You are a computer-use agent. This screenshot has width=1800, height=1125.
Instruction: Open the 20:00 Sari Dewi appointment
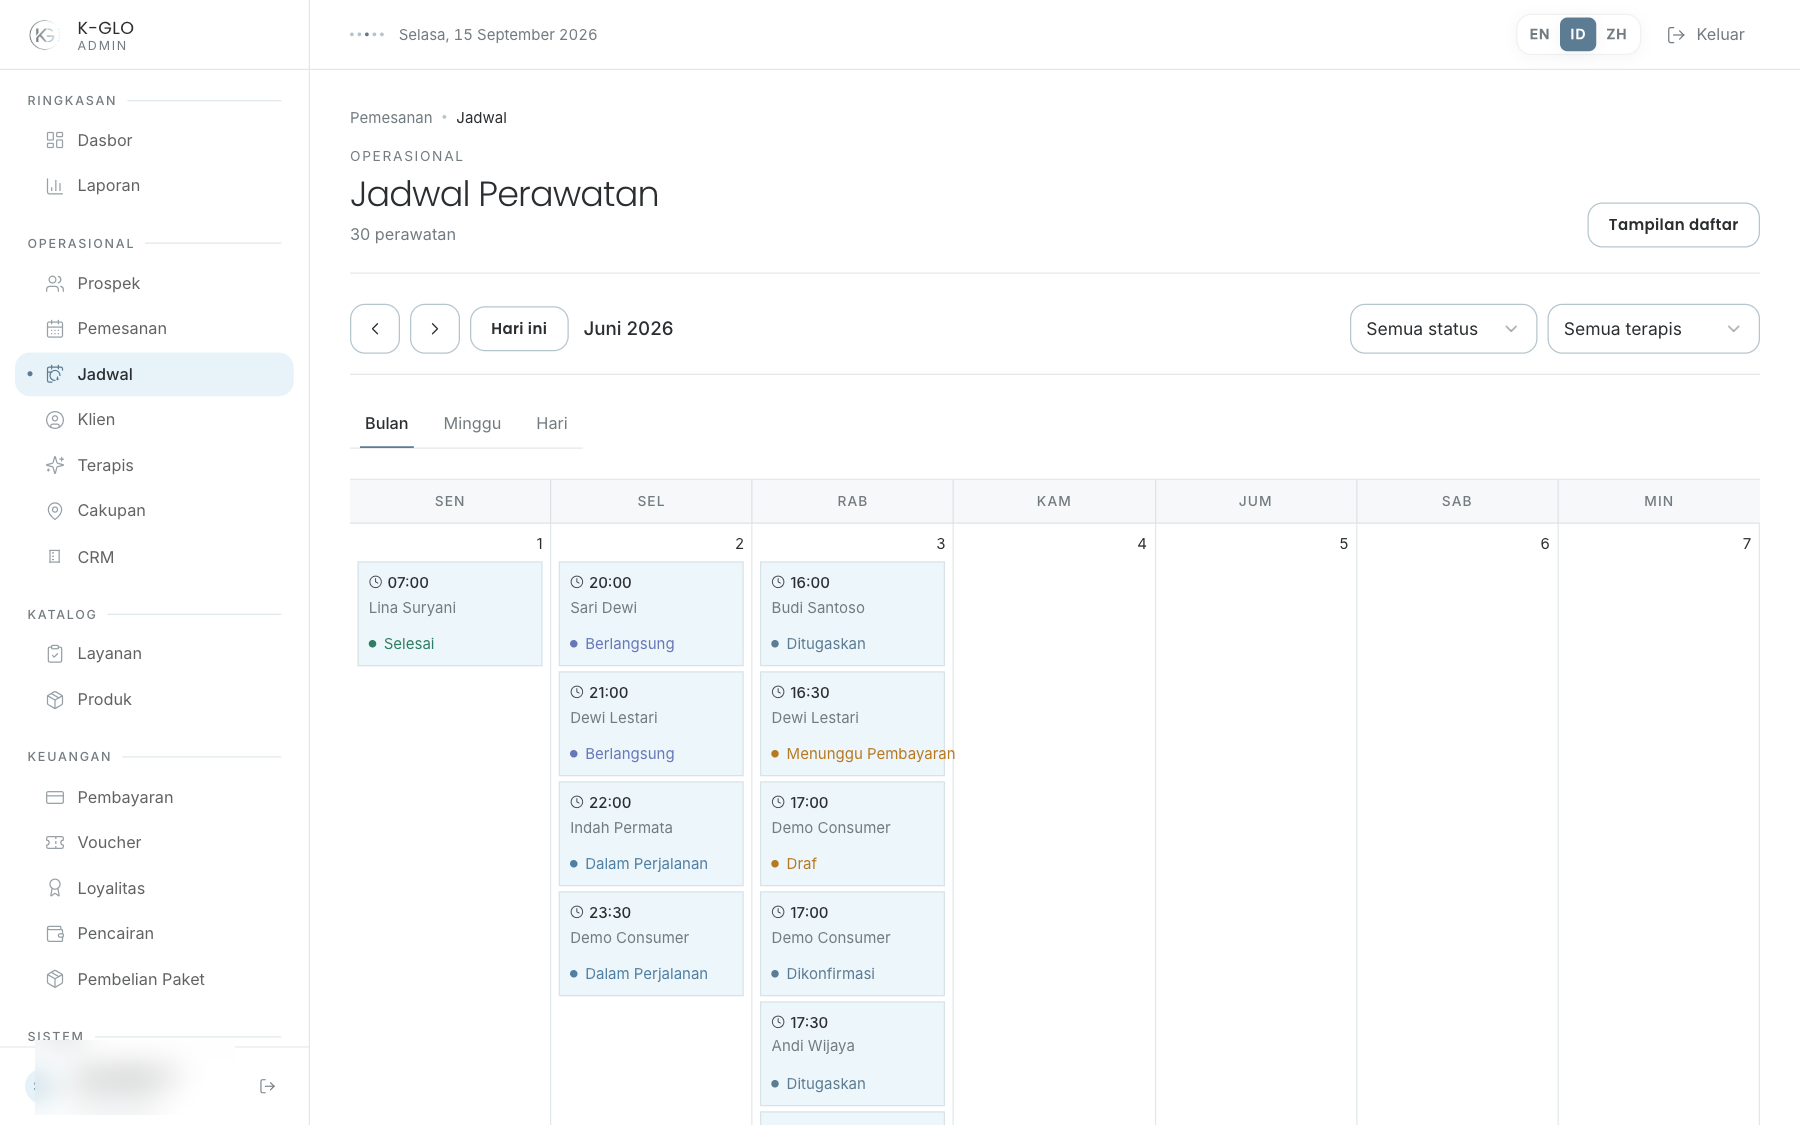coord(651,614)
